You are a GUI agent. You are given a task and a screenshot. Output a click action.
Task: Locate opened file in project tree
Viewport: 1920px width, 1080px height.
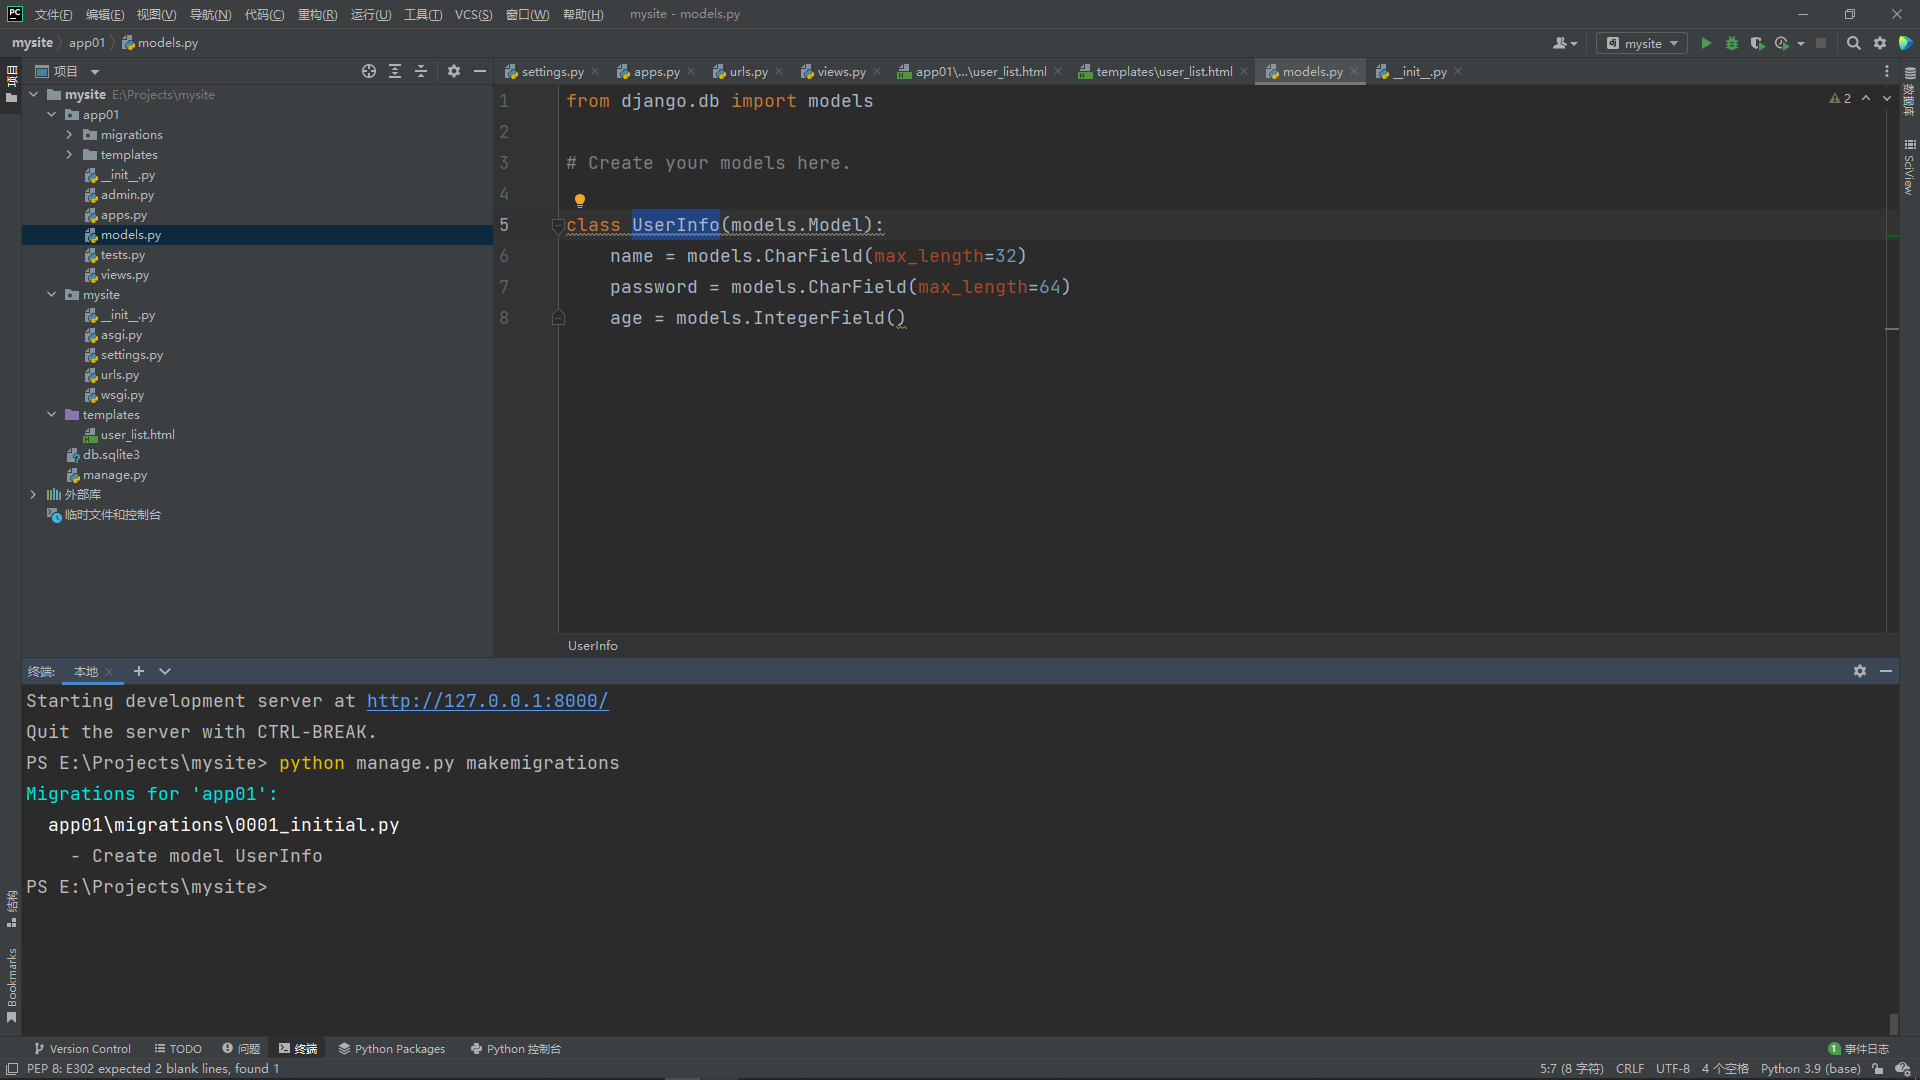tap(369, 71)
